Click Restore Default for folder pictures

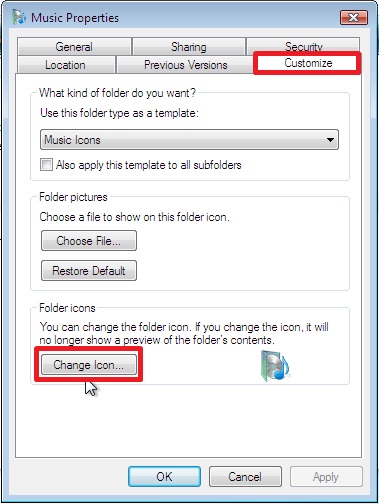click(x=89, y=270)
